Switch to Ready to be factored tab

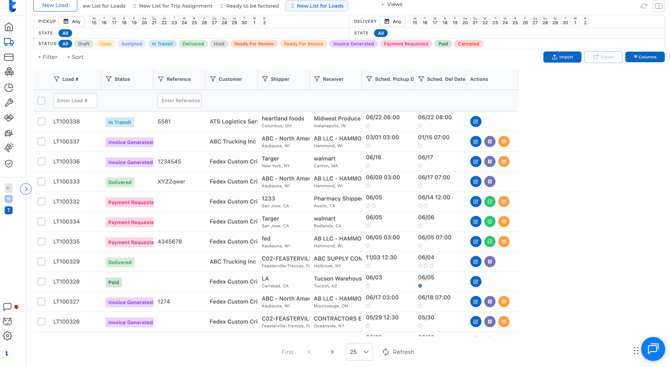point(249,6)
